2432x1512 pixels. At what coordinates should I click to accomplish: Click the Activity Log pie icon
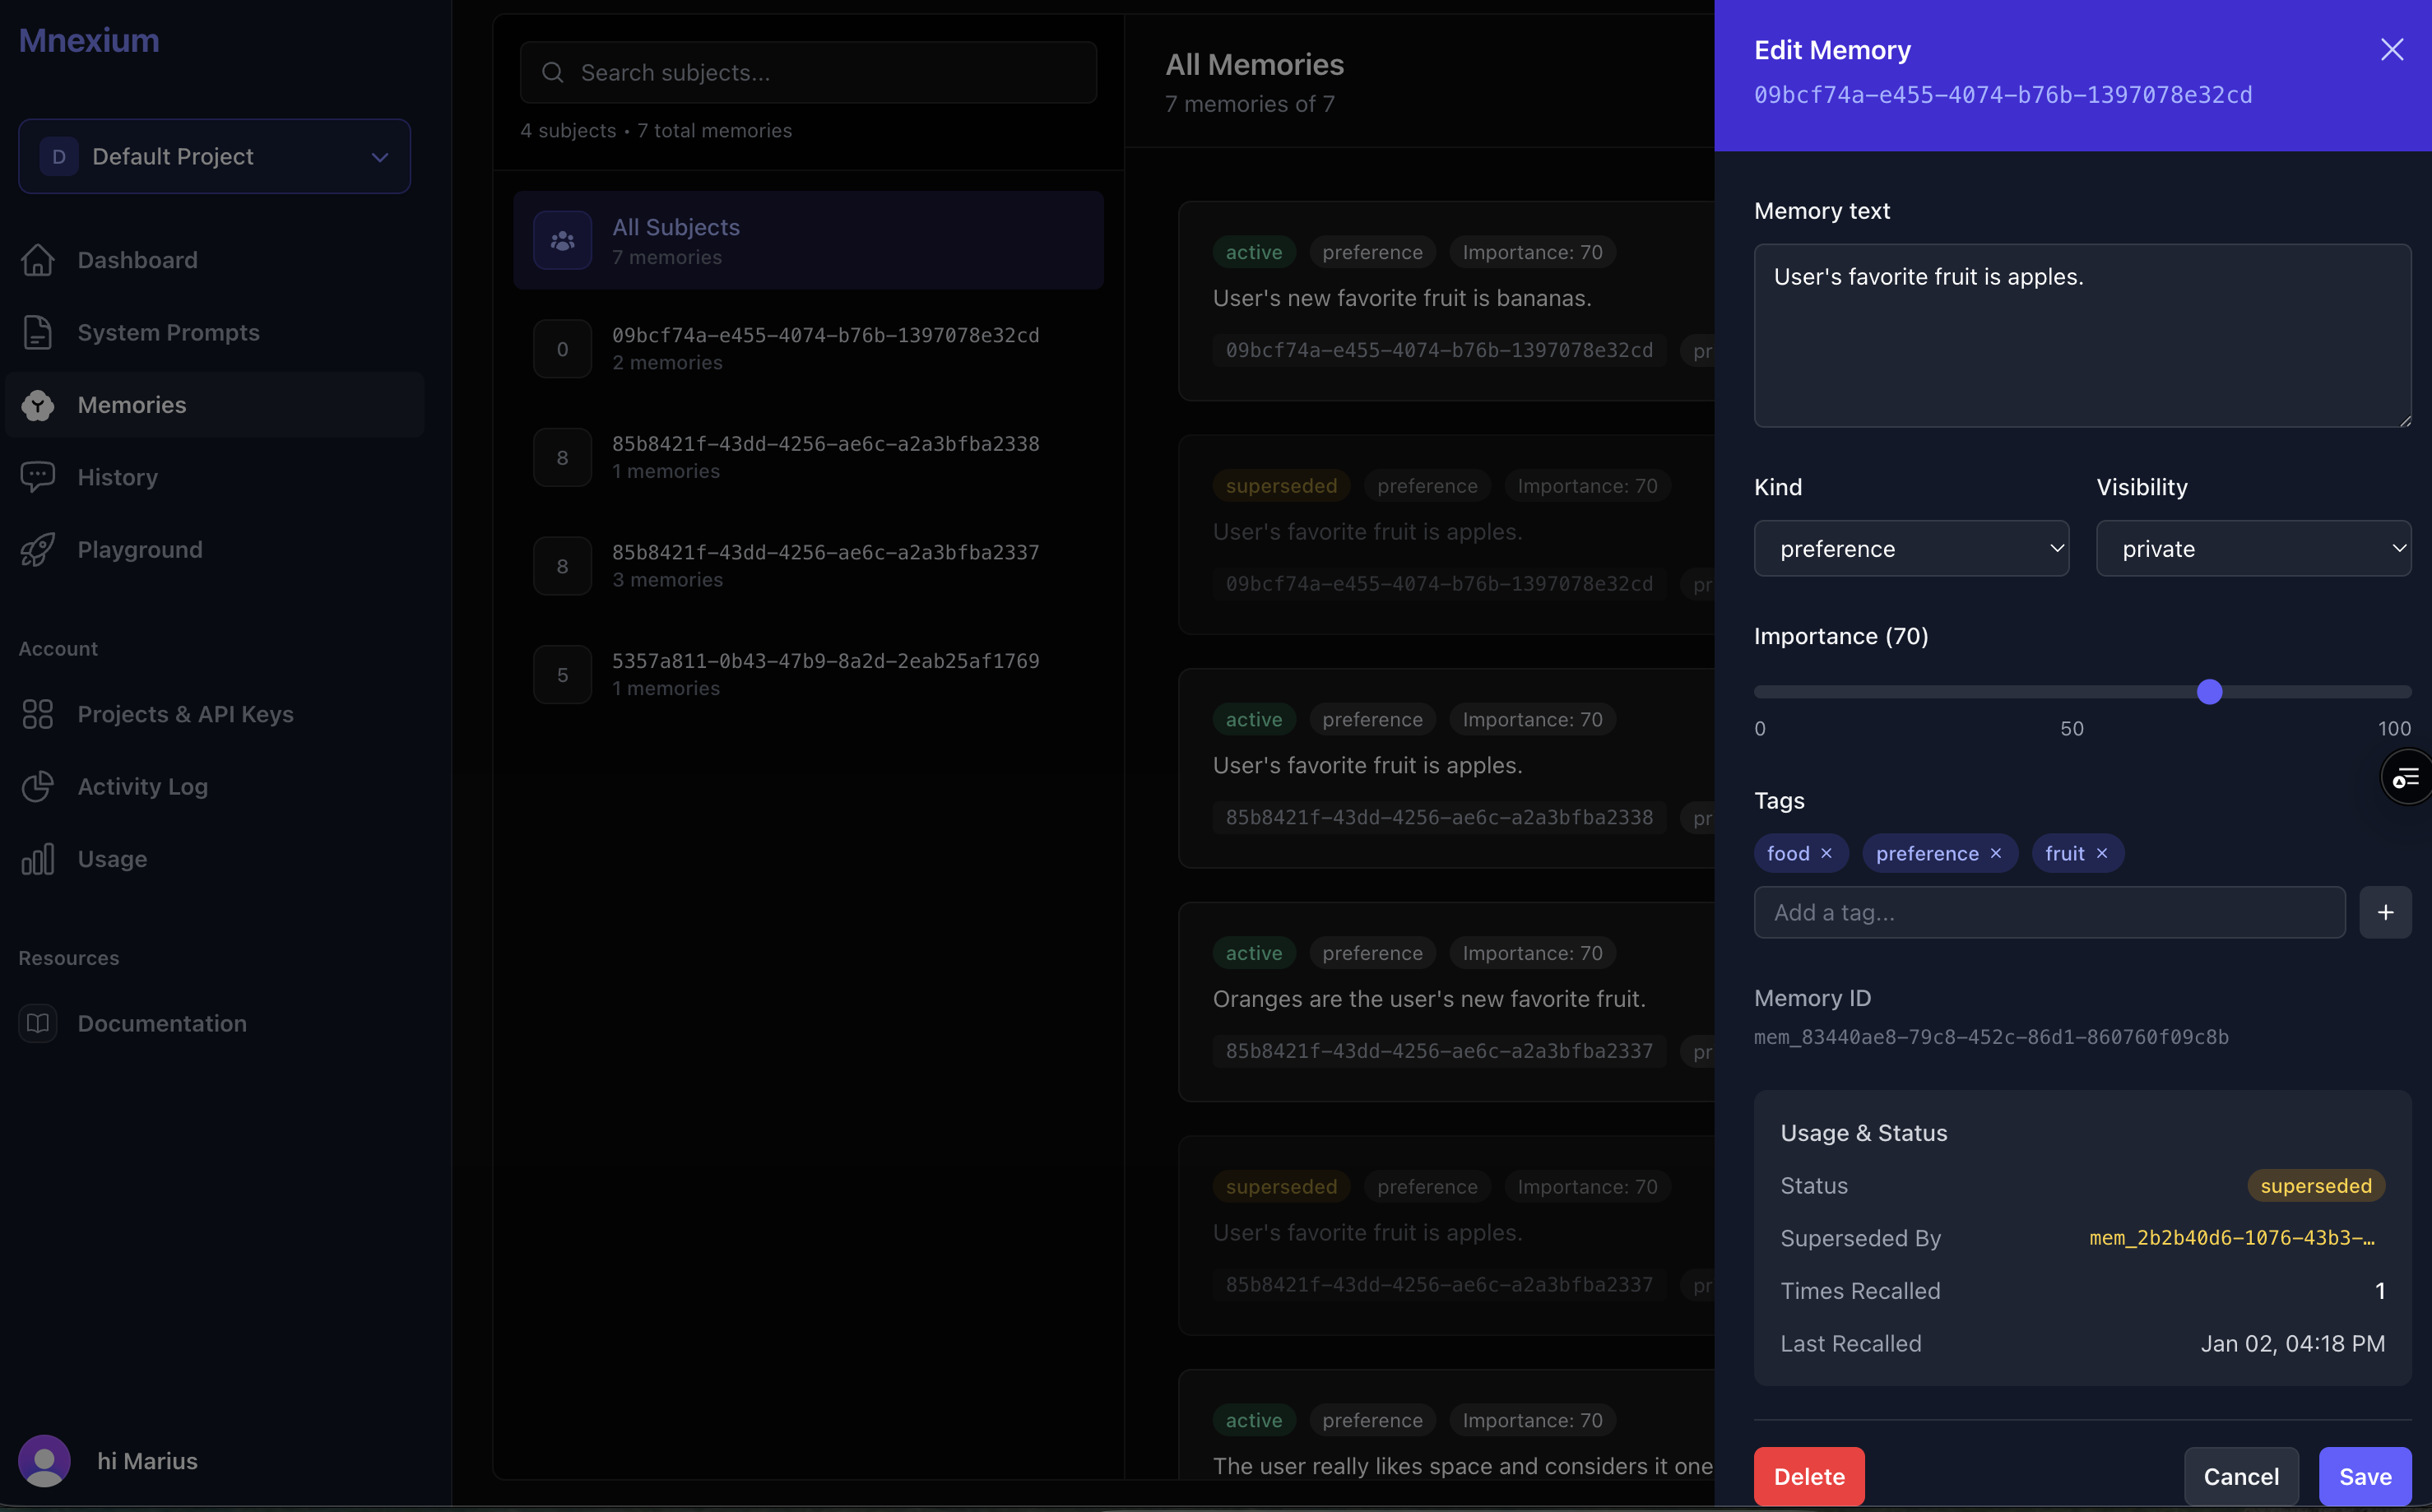coord(38,787)
